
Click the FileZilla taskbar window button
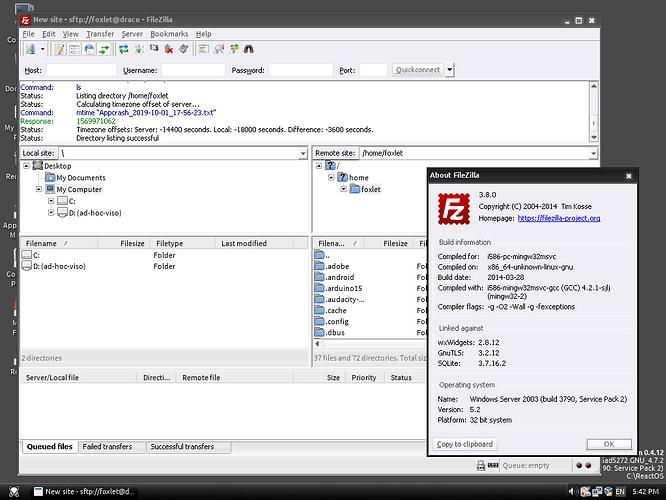point(85,492)
